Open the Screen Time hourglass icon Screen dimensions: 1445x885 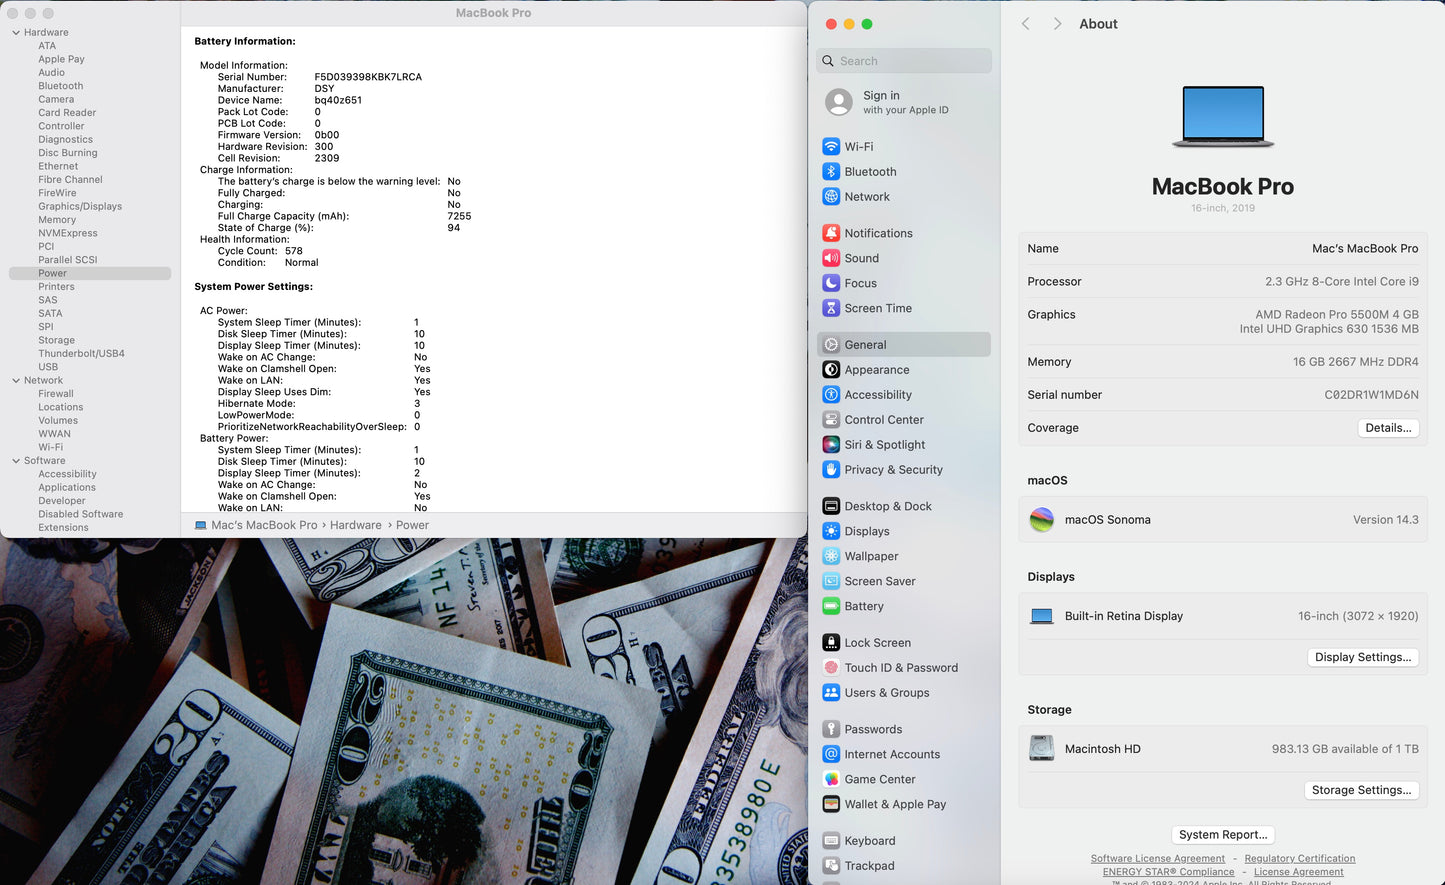click(x=831, y=308)
